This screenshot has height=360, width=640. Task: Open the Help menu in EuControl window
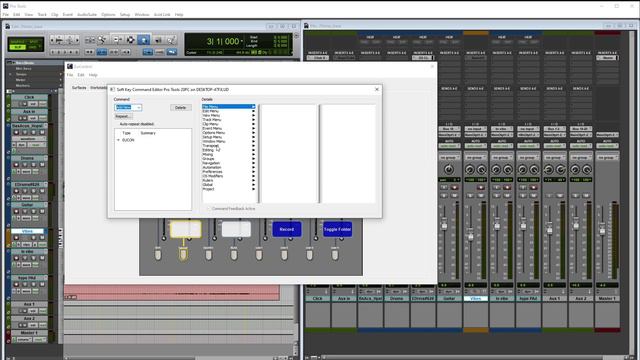point(93,75)
